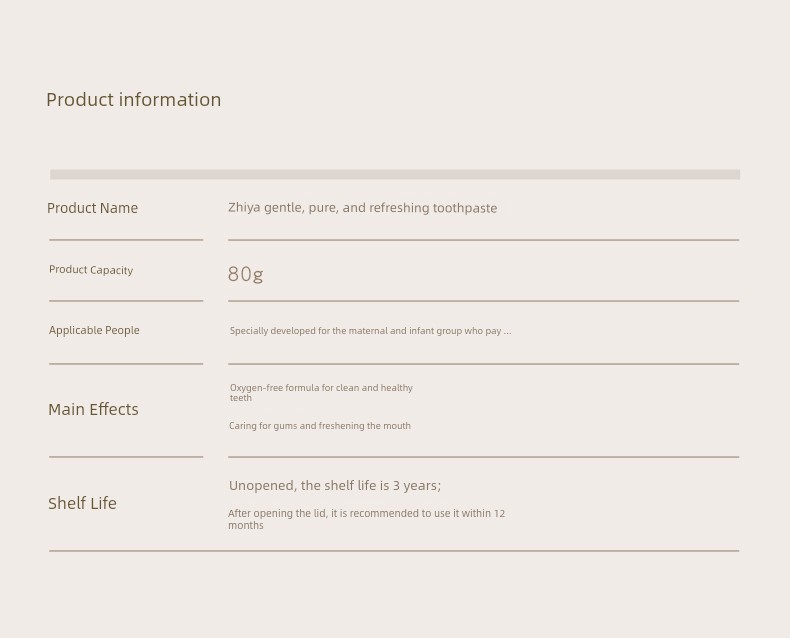Select the Oxygen-free formula effect text
Screen dimensions: 790x638
coord(321,393)
